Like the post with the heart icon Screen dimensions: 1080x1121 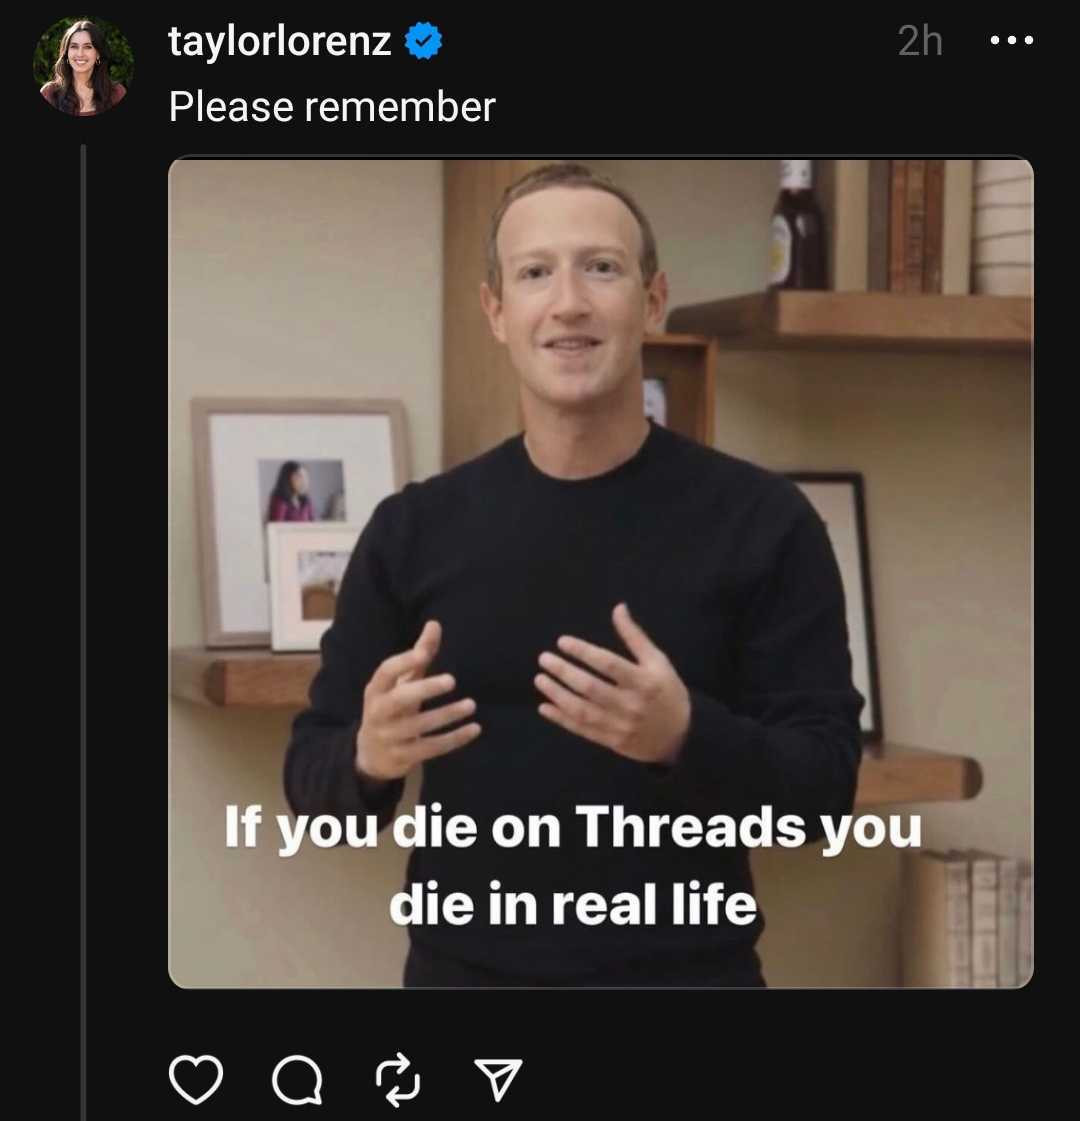click(196, 1079)
